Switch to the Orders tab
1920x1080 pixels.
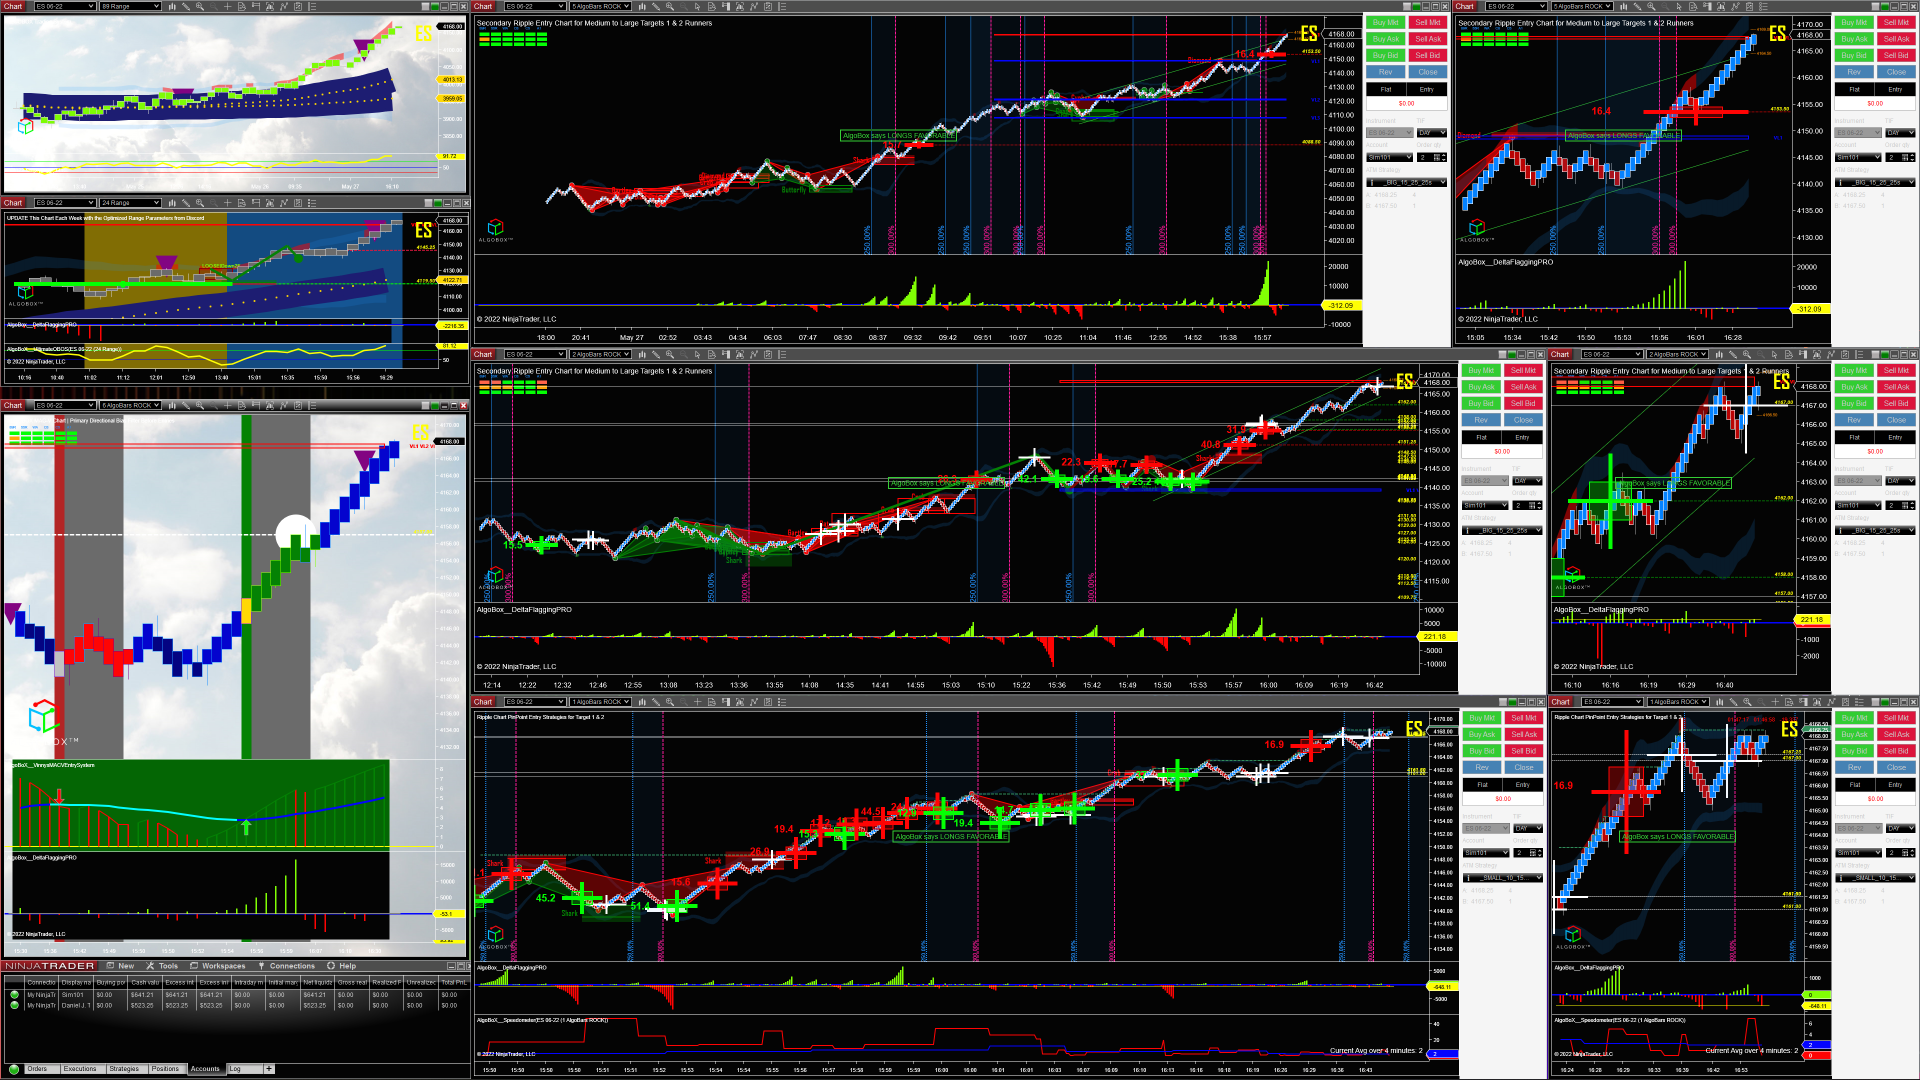tap(37, 1069)
